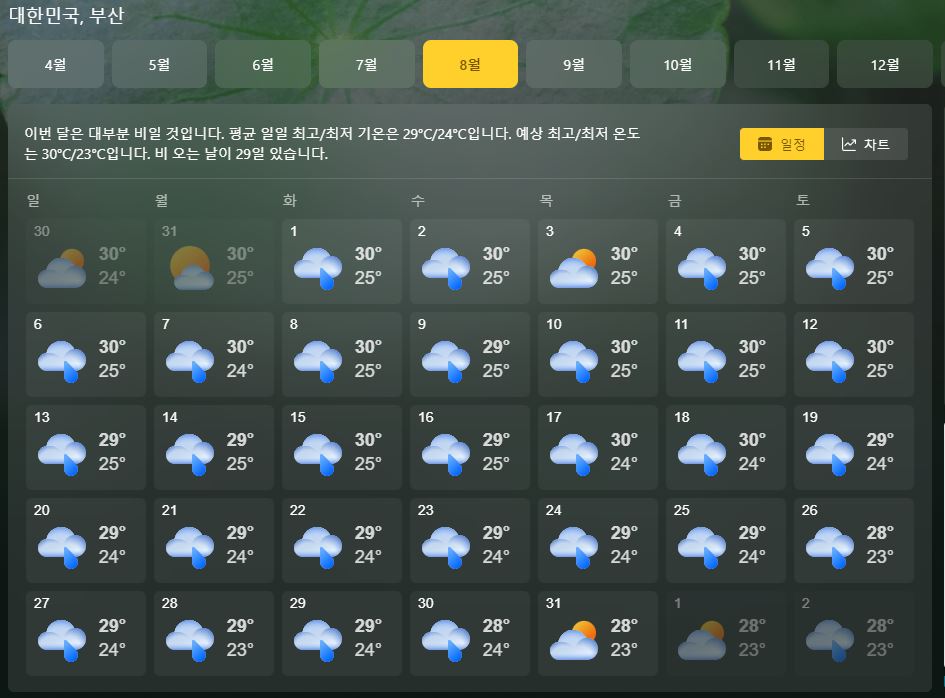Click the highlighted 8월 tab

470,64
